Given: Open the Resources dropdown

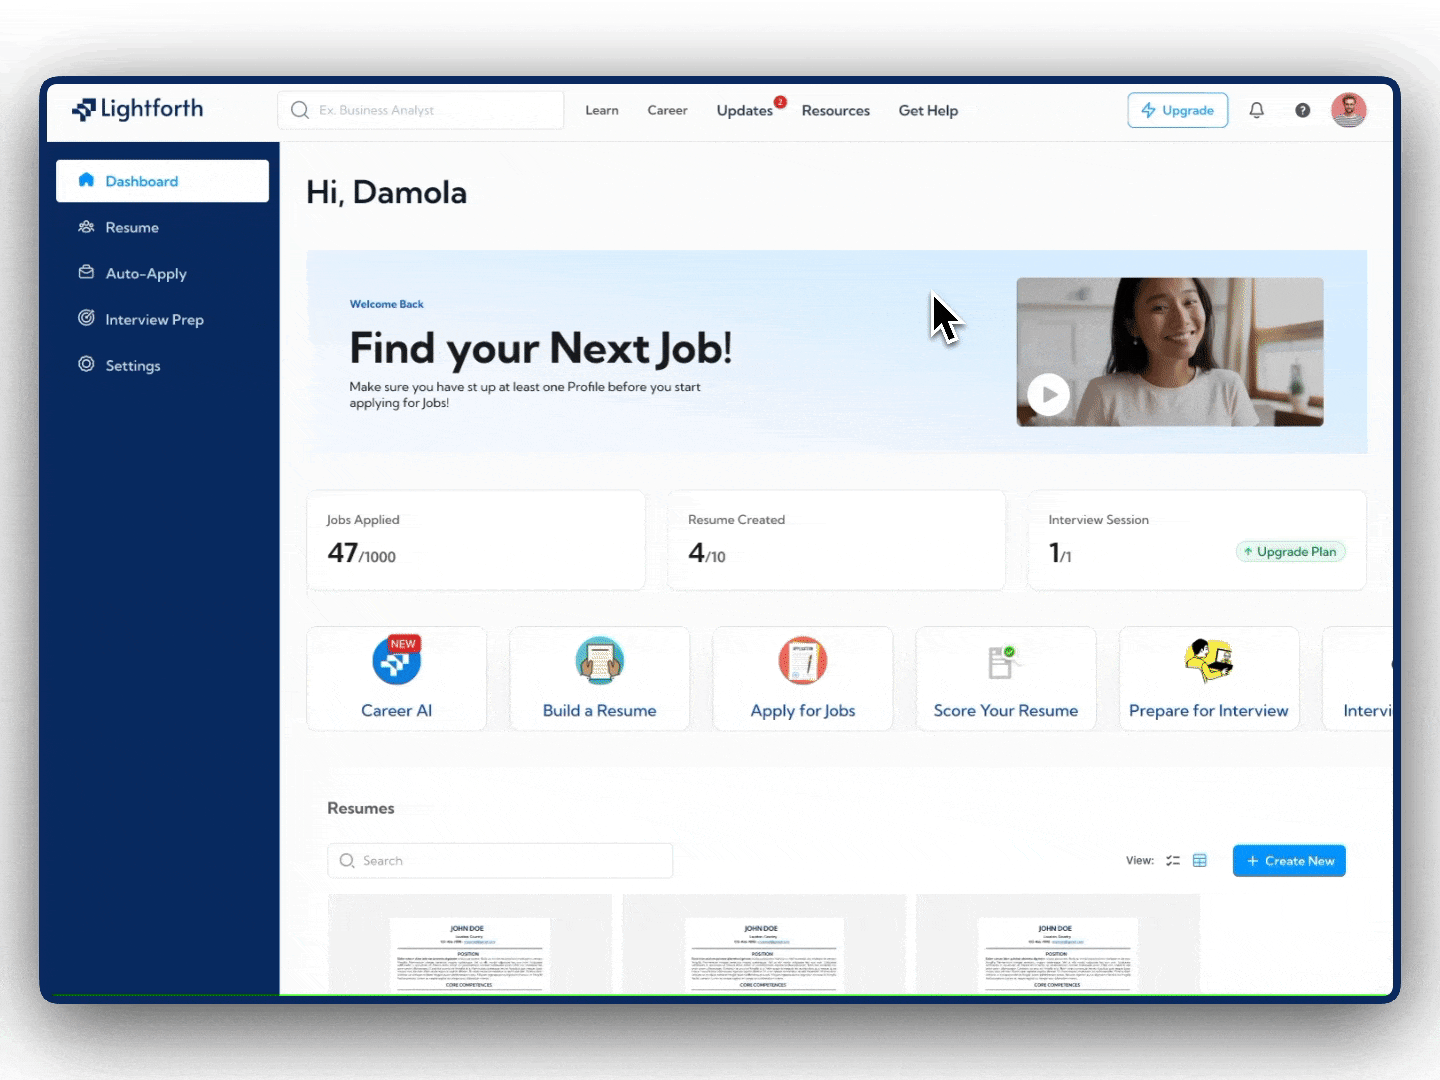Looking at the screenshot, I should (835, 111).
